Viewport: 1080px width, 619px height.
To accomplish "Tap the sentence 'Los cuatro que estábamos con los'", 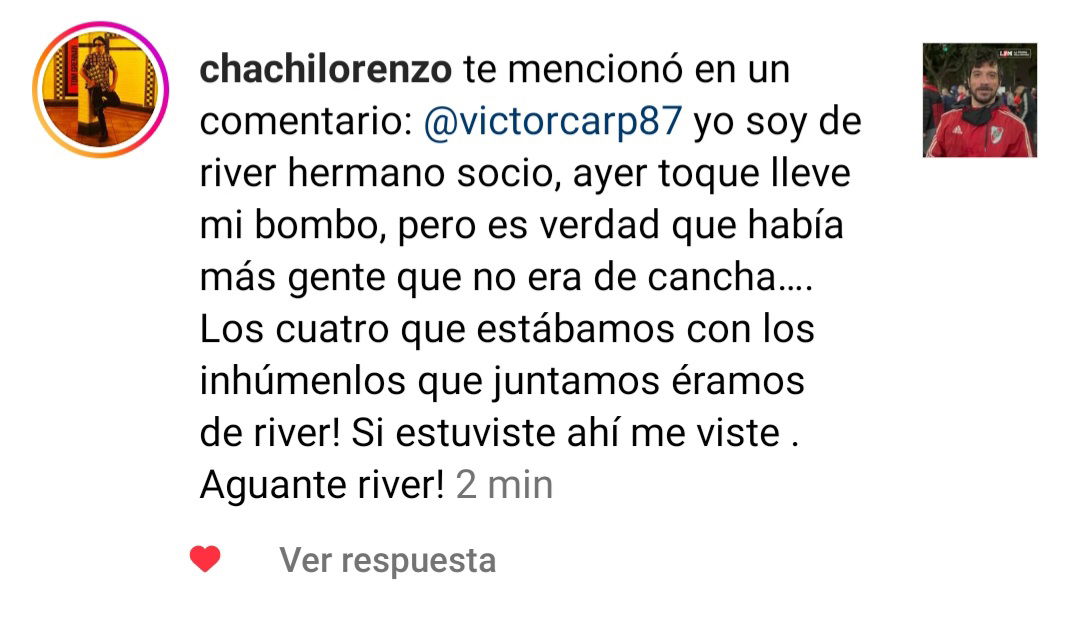I will point(507,329).
